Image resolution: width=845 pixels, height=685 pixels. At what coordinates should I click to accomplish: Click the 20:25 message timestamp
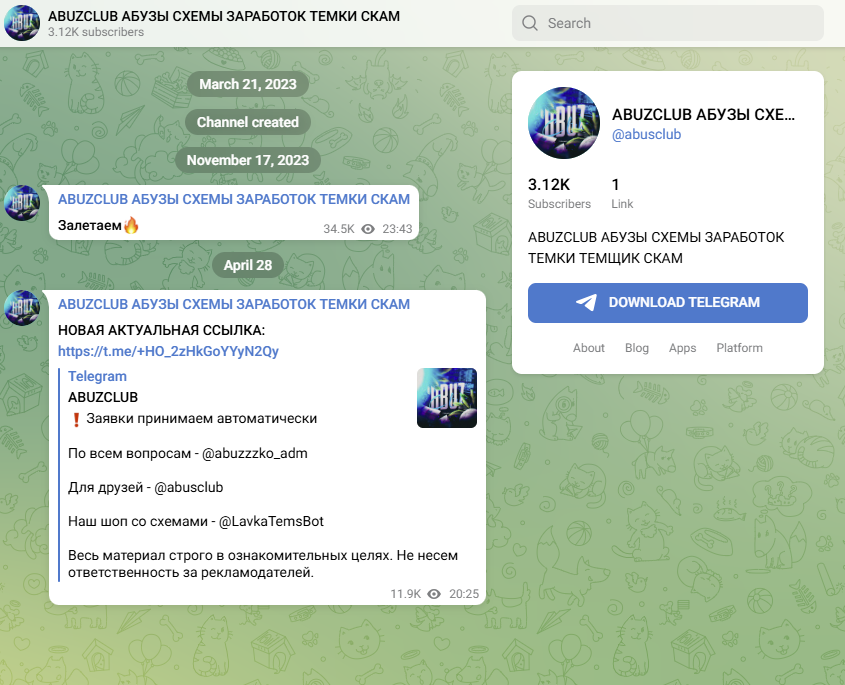point(464,594)
